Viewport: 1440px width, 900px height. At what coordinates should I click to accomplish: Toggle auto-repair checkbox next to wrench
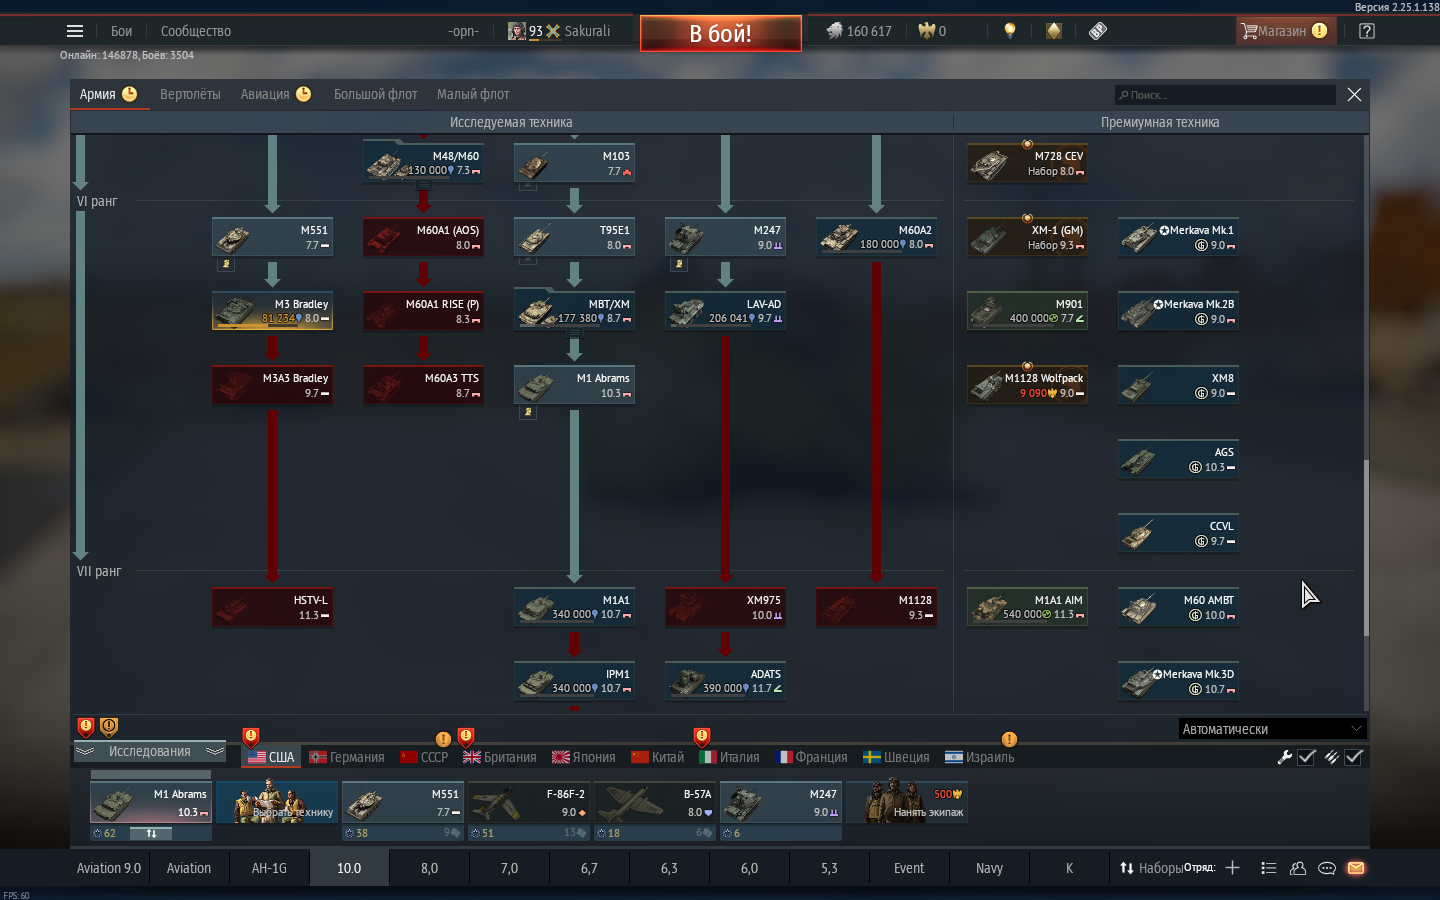pos(1306,757)
